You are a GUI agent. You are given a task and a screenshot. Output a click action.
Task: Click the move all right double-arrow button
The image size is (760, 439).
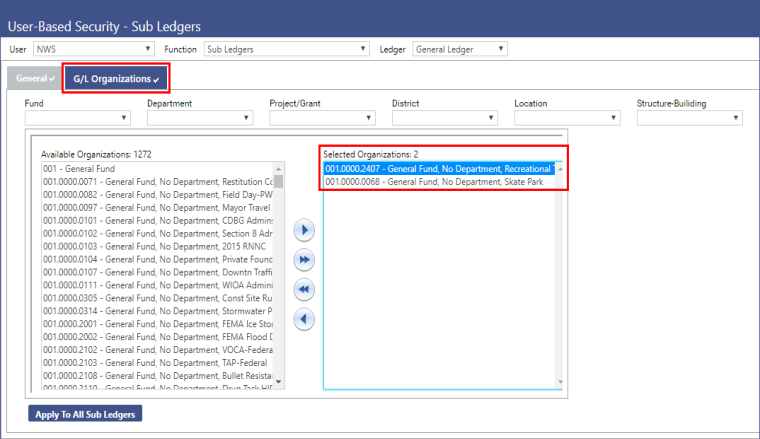[x=305, y=260]
